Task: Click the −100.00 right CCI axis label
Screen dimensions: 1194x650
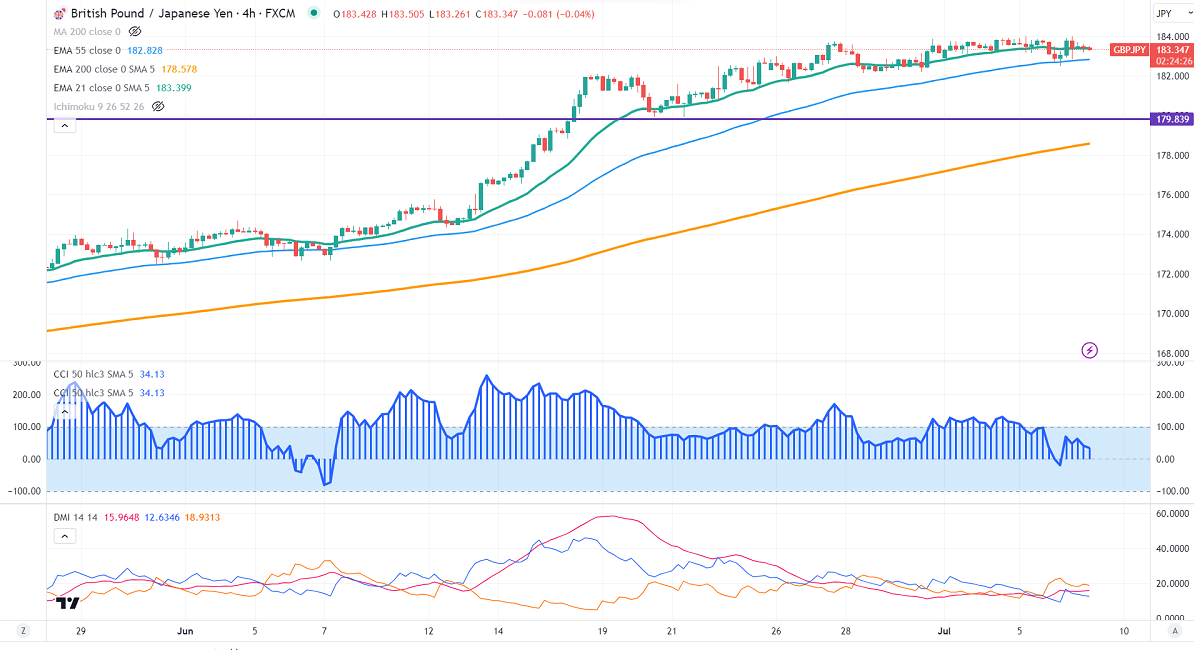Action: (1171, 491)
